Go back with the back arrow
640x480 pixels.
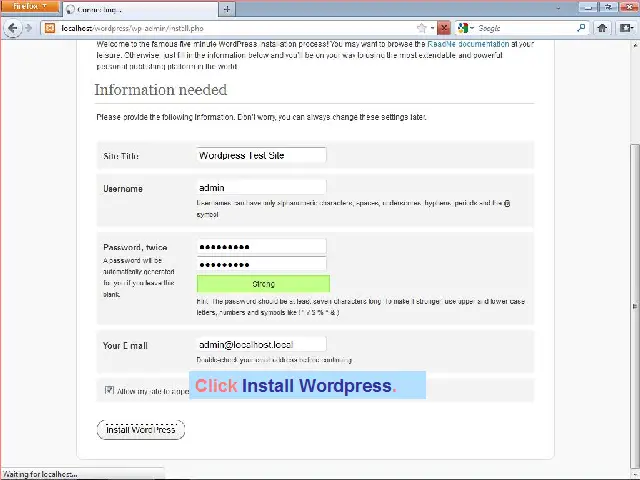point(13,28)
